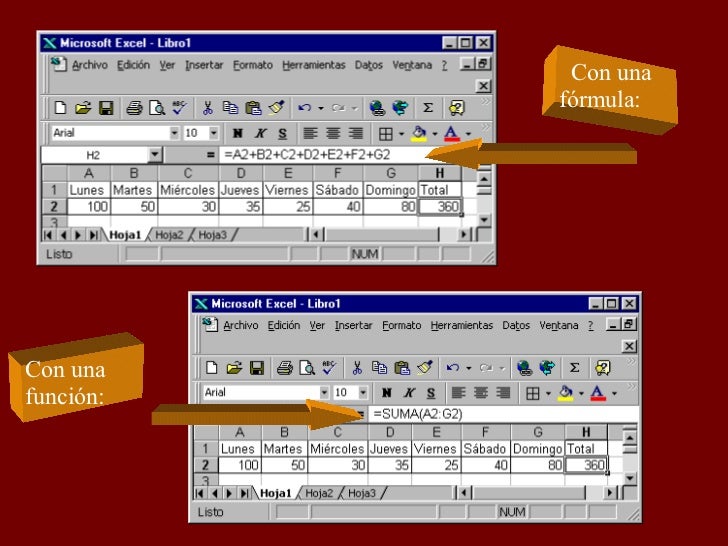The image size is (728, 546).
Task: Open borders dropdown arrow in top Excel window
Action: (401, 134)
